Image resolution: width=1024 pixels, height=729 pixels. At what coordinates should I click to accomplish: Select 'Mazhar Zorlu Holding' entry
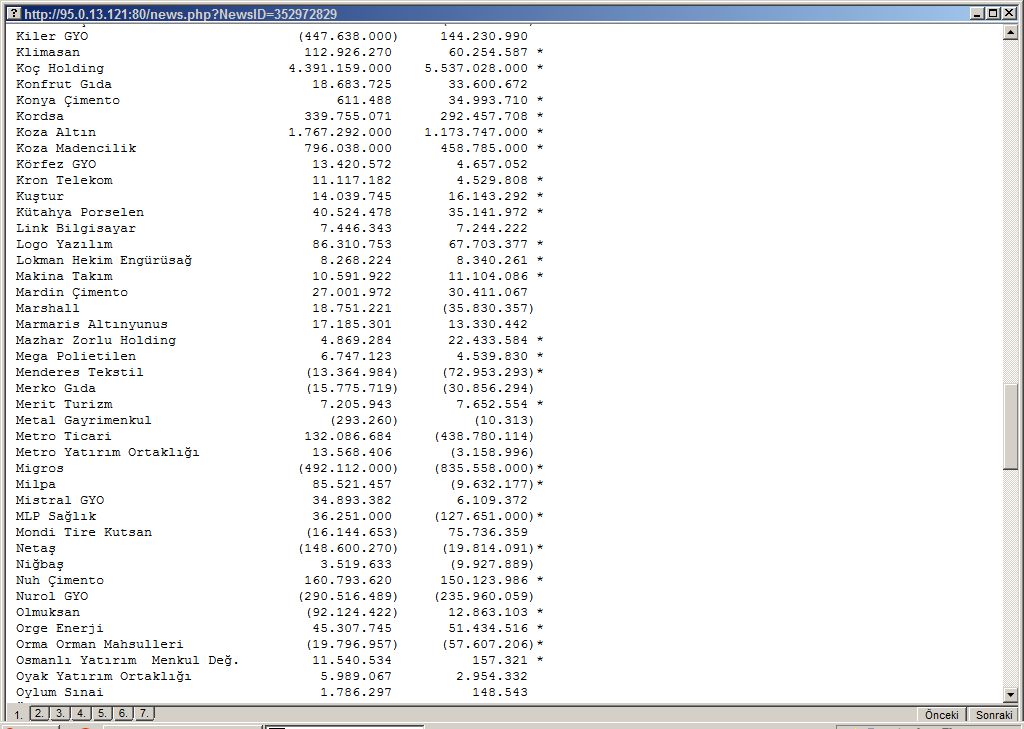(96, 340)
